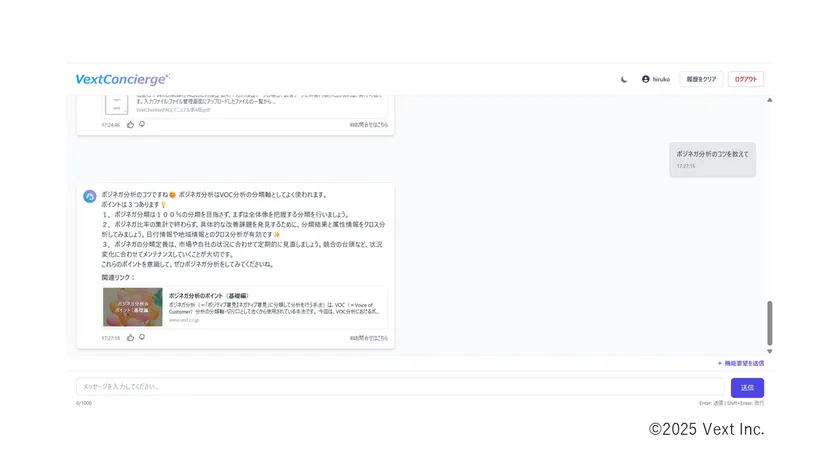Select the user message ポジネガ分析のコツを教えて
Image resolution: width=840 pixels, height=473 pixels.
point(712,154)
